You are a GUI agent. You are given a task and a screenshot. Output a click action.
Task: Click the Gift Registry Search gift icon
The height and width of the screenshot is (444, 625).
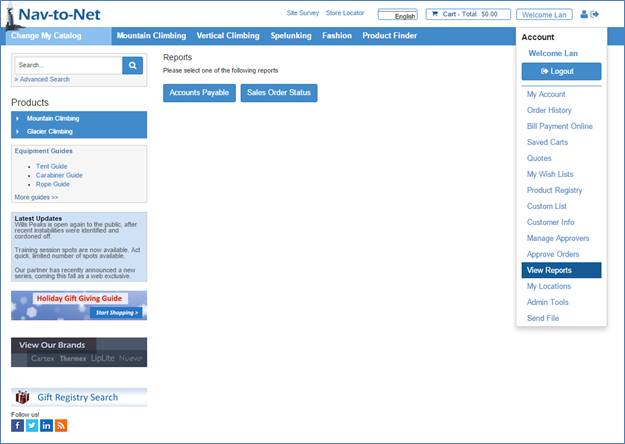(22, 397)
